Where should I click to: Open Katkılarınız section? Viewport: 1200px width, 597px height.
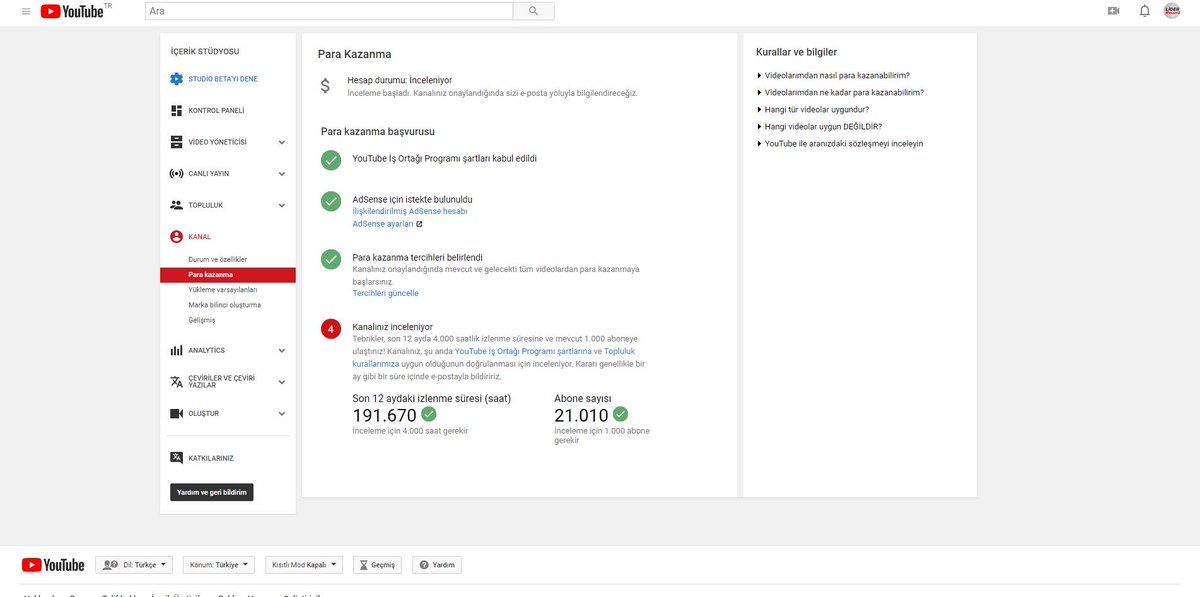pos(210,458)
